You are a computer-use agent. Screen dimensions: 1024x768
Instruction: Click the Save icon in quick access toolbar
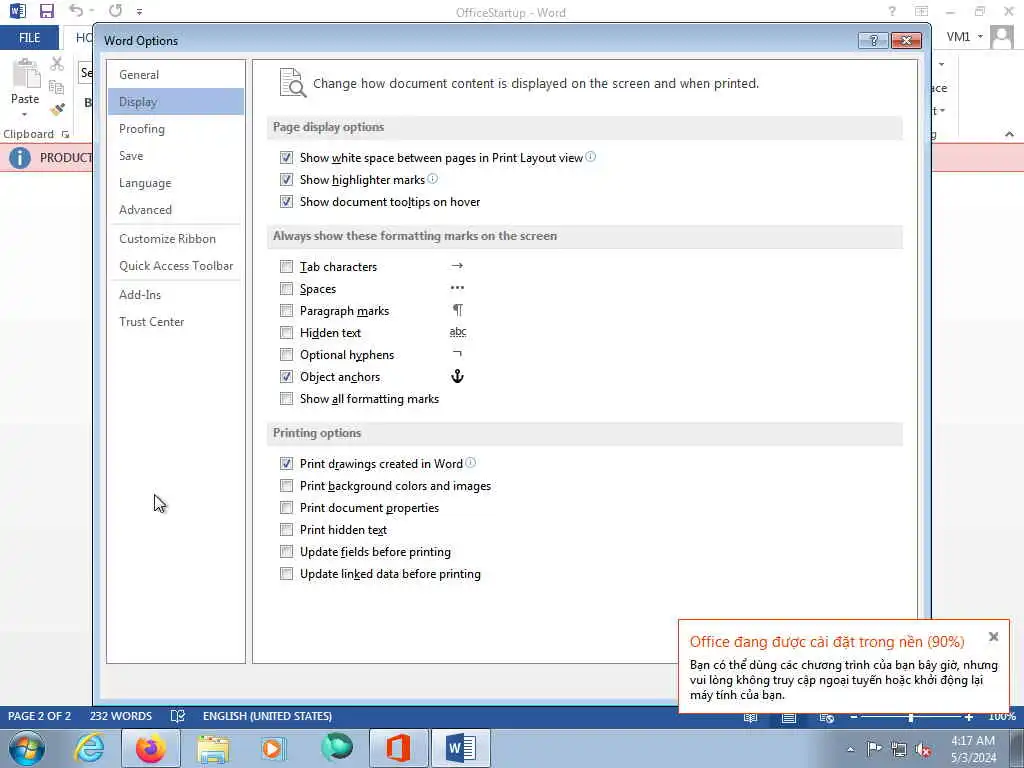click(x=46, y=11)
